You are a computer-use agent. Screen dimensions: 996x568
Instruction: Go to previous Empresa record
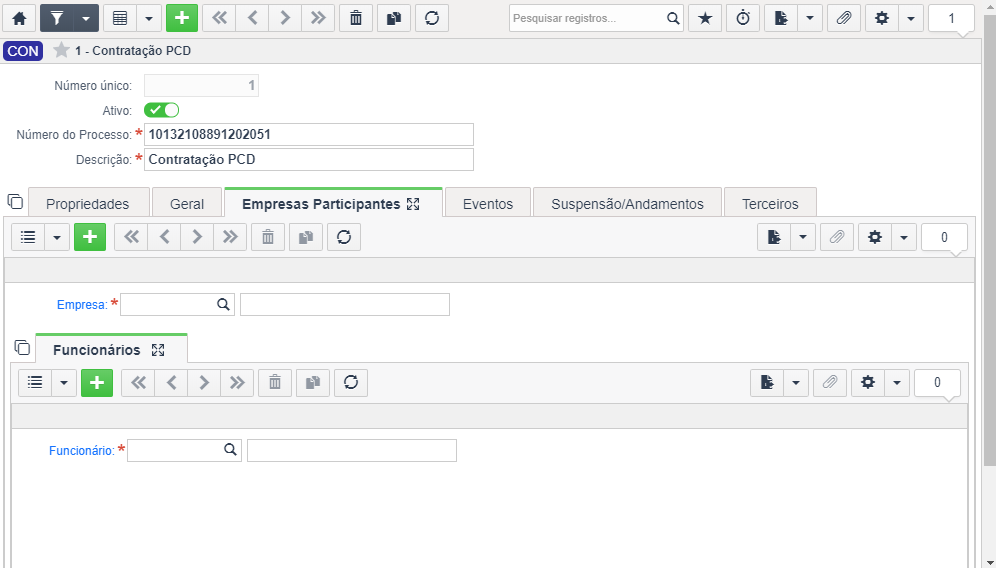(165, 237)
